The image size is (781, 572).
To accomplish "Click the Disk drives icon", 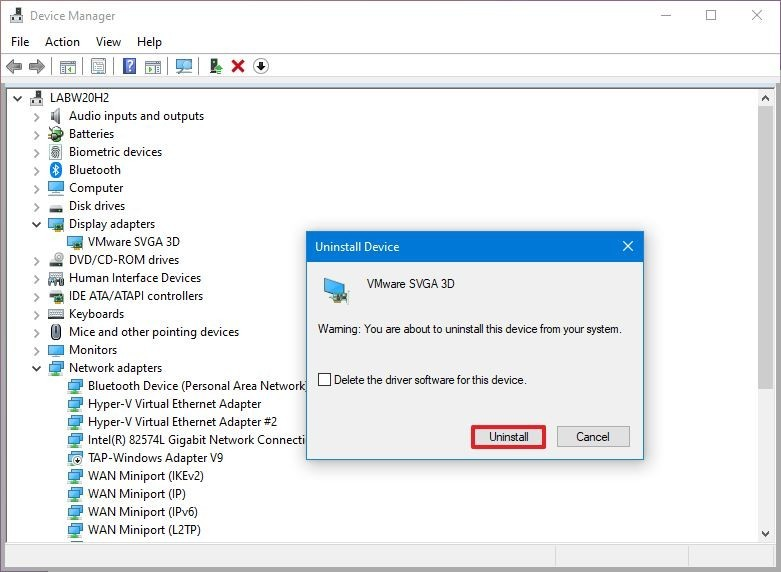I will coord(56,207).
